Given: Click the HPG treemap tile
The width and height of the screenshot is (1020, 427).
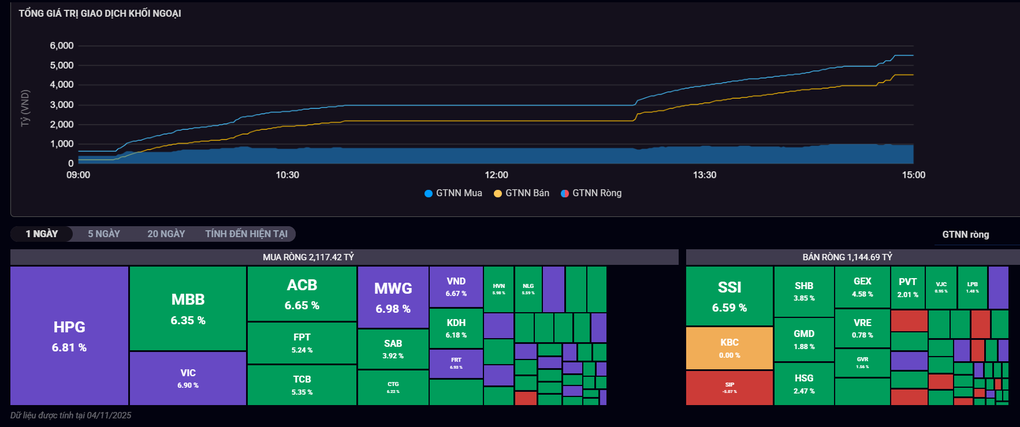Looking at the screenshot, I should coord(69,336).
